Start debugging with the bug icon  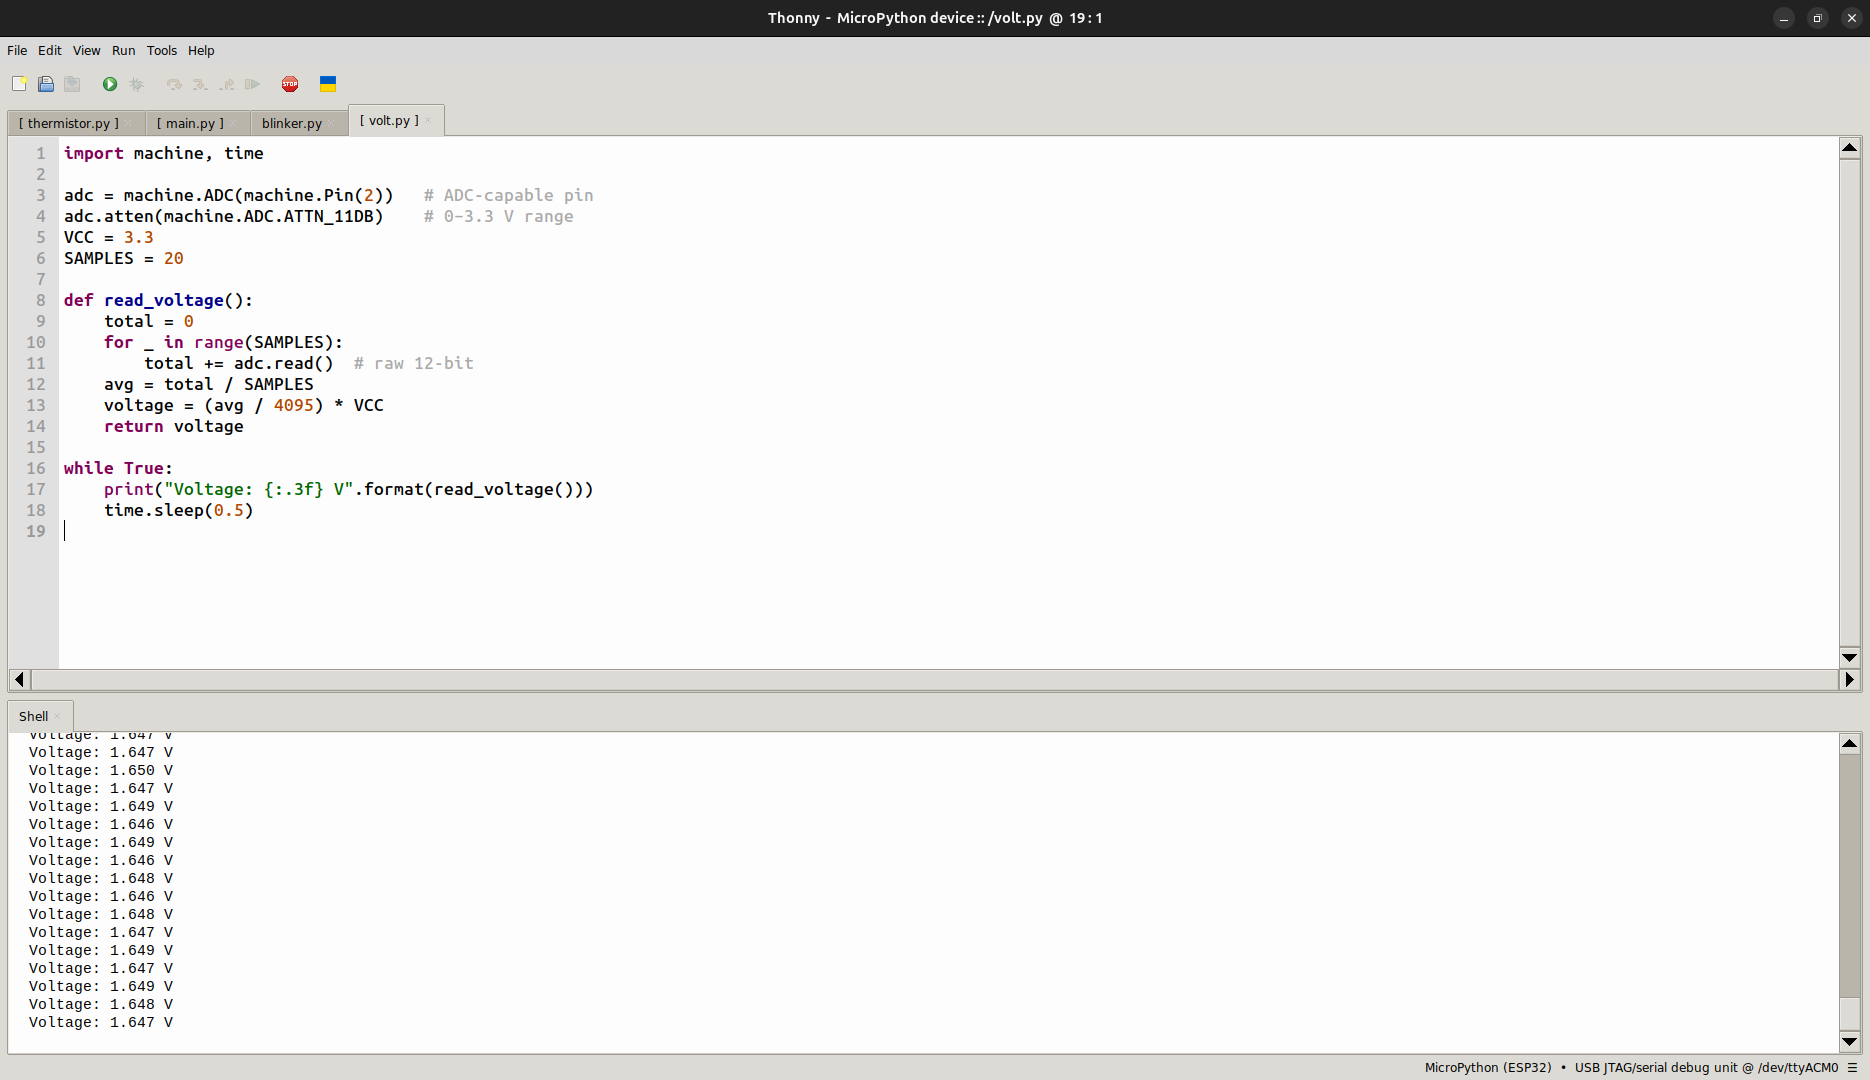click(137, 84)
